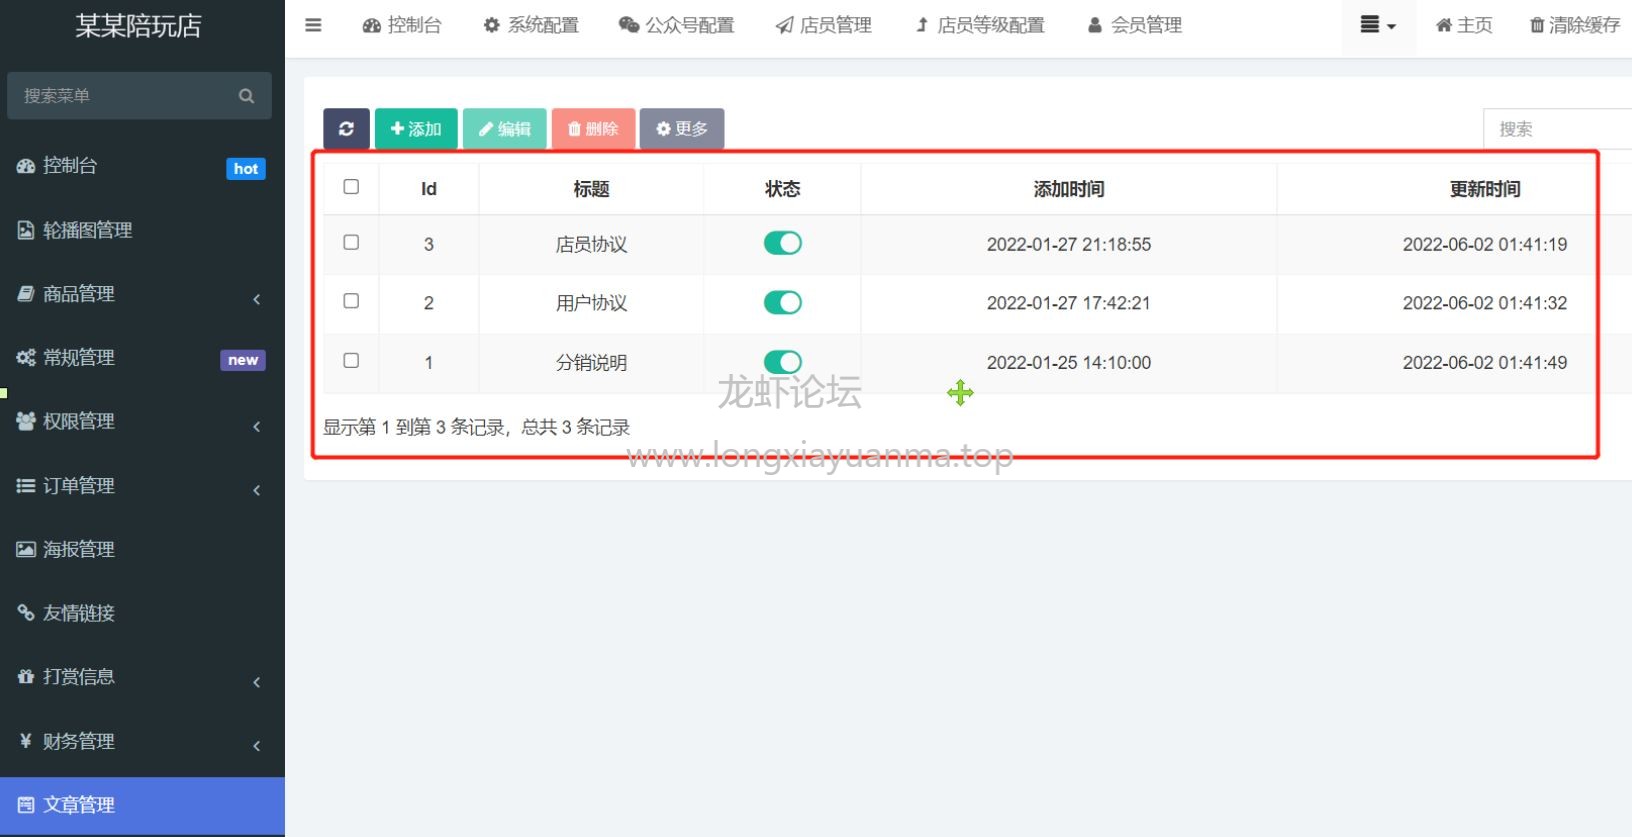Click the red 删除 button
Image resolution: width=1632 pixels, height=837 pixels.
coord(593,128)
